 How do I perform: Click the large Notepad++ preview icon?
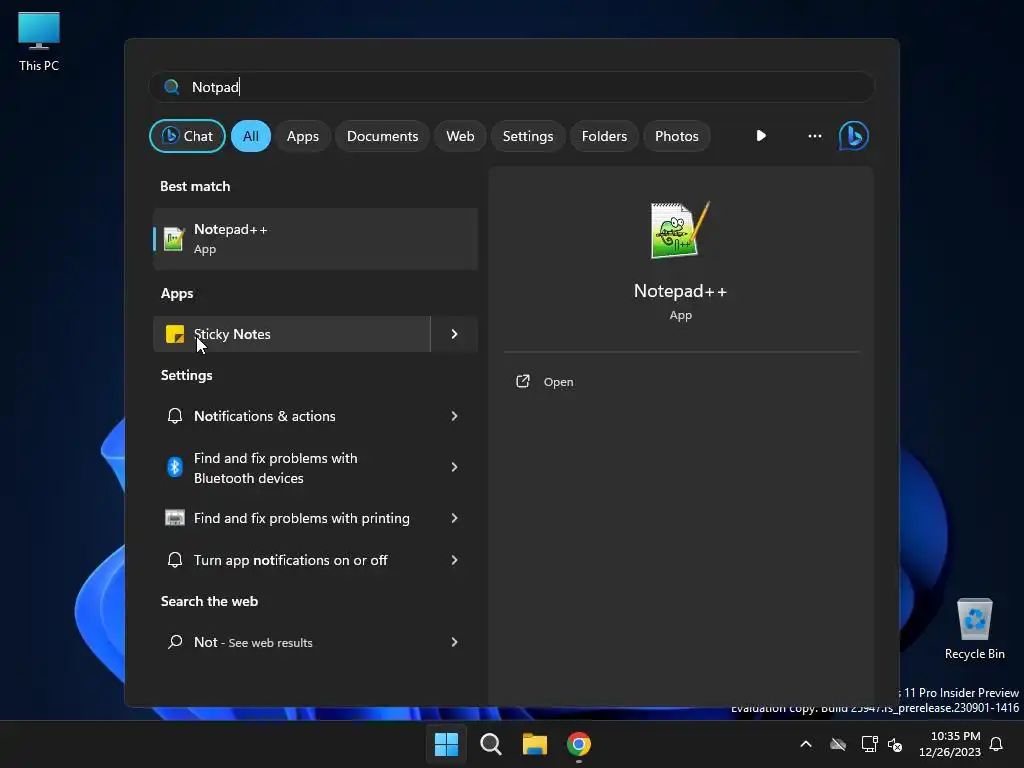680,230
